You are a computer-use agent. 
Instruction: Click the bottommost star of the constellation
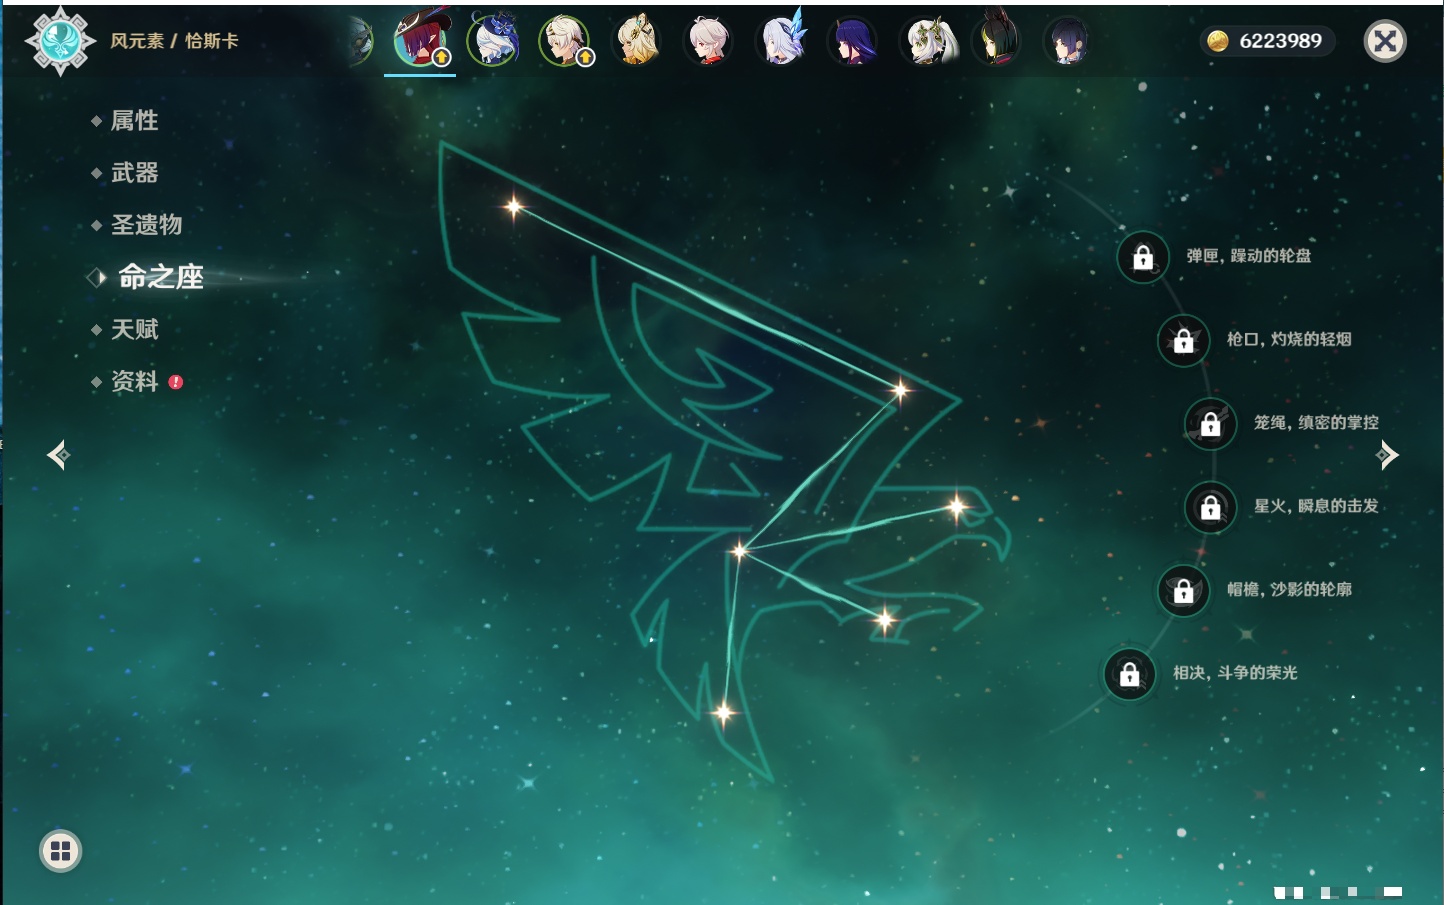[x=724, y=713]
